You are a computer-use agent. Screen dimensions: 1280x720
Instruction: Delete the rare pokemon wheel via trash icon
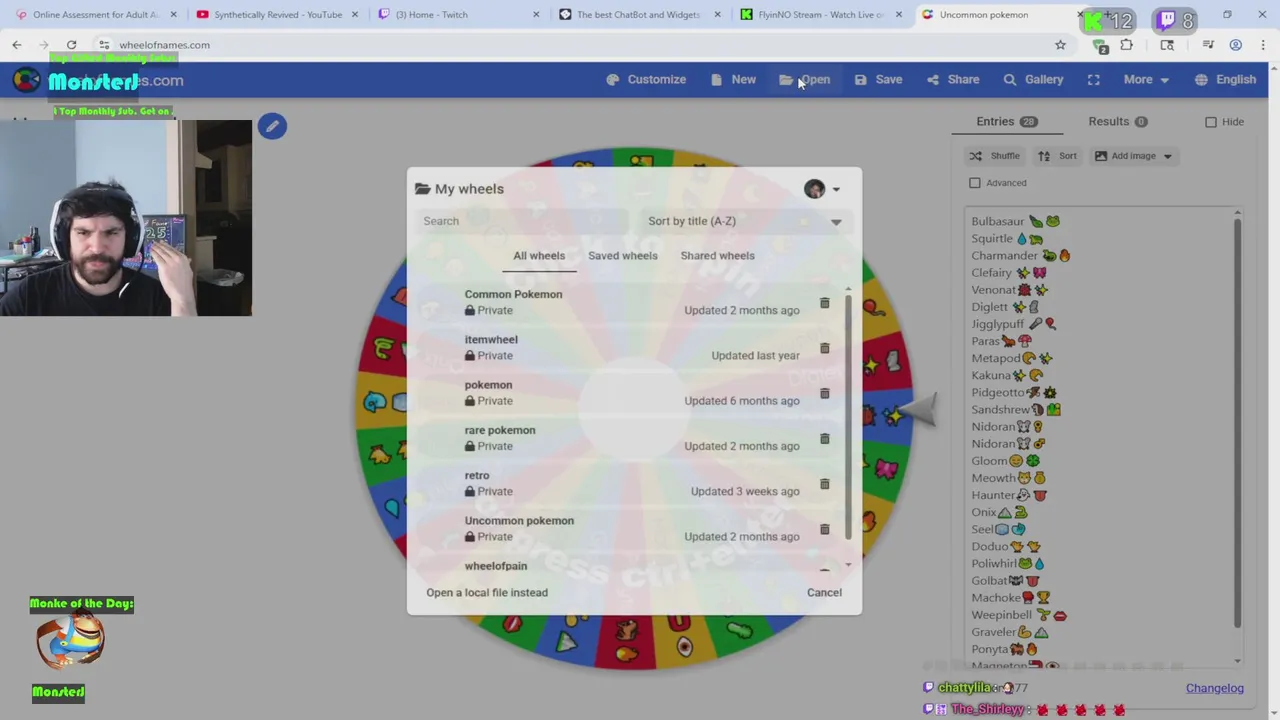824,438
